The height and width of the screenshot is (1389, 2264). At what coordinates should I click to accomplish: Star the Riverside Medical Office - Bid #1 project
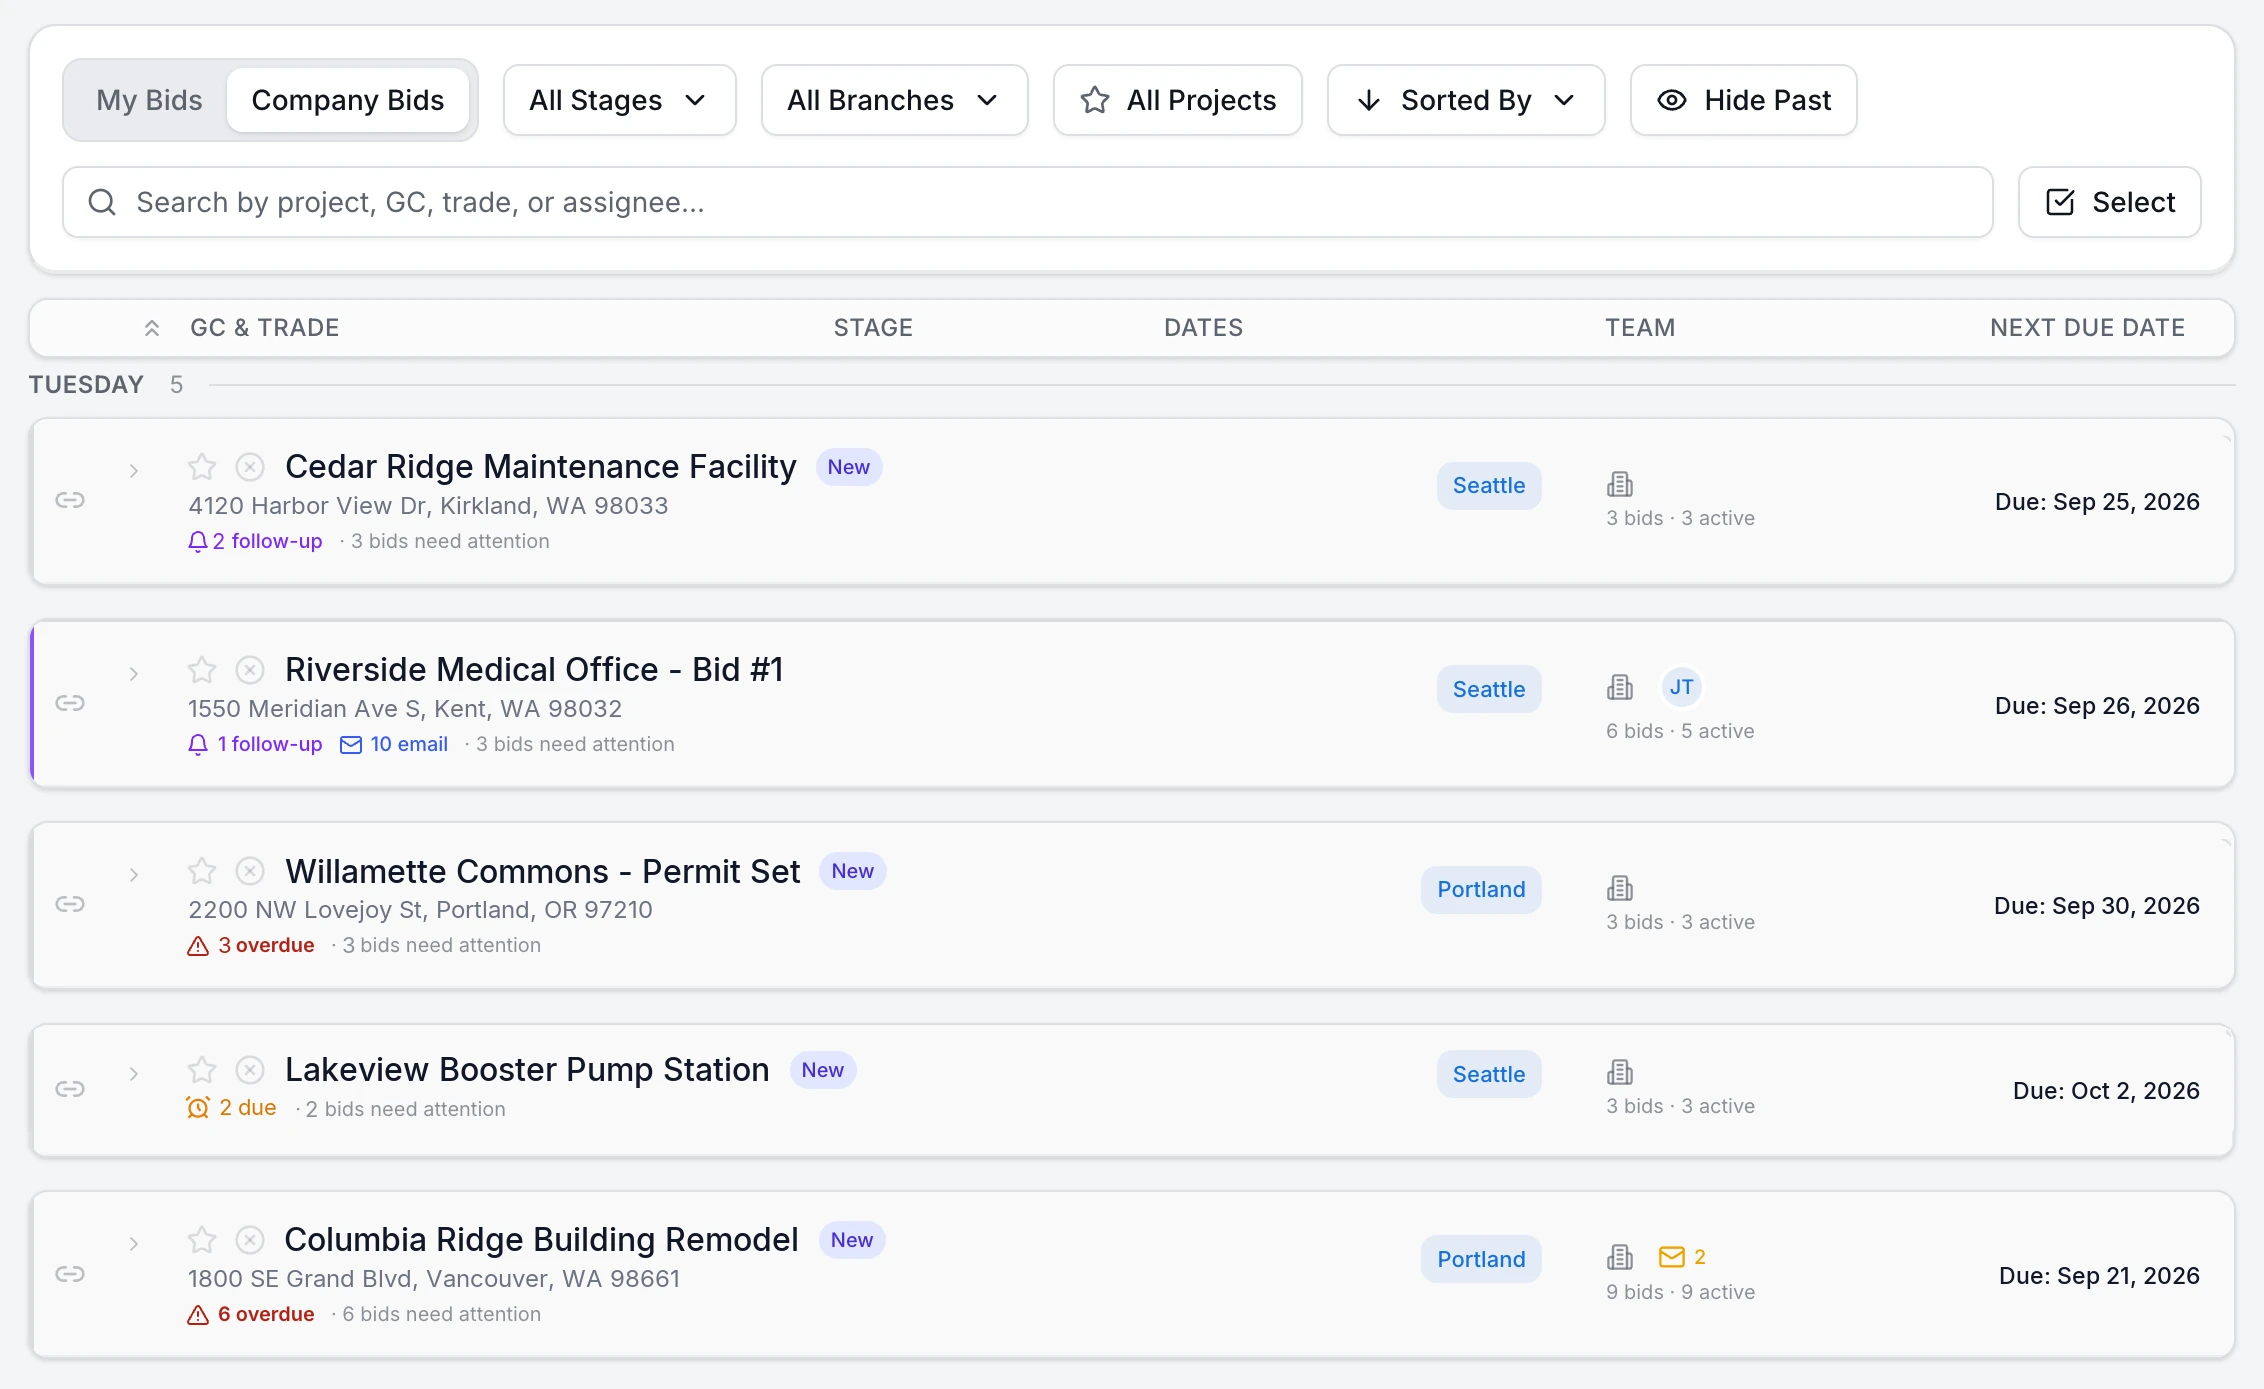(202, 669)
